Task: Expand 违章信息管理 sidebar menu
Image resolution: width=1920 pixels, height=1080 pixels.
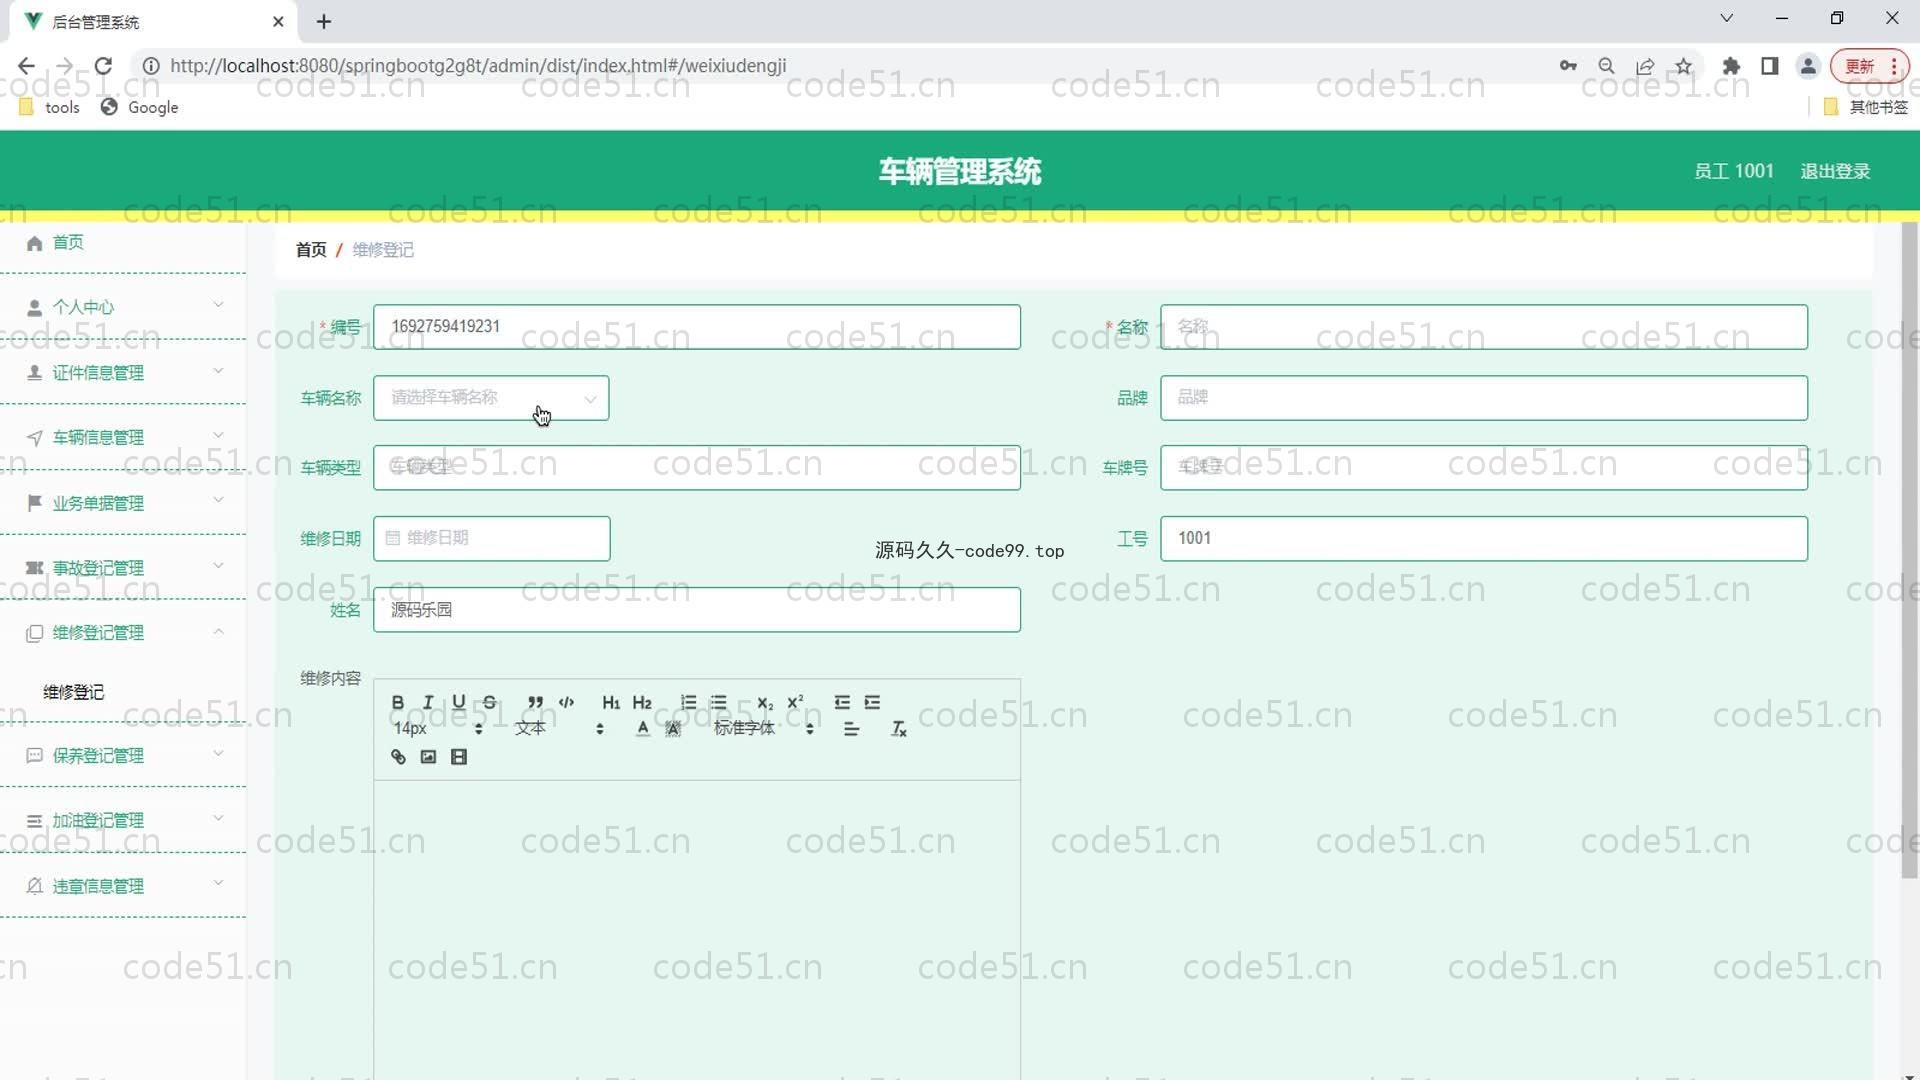Action: point(123,886)
